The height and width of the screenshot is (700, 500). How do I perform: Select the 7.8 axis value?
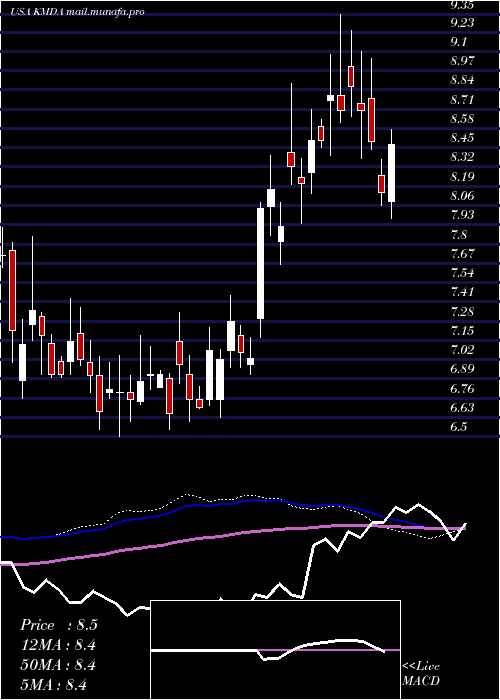click(x=458, y=234)
